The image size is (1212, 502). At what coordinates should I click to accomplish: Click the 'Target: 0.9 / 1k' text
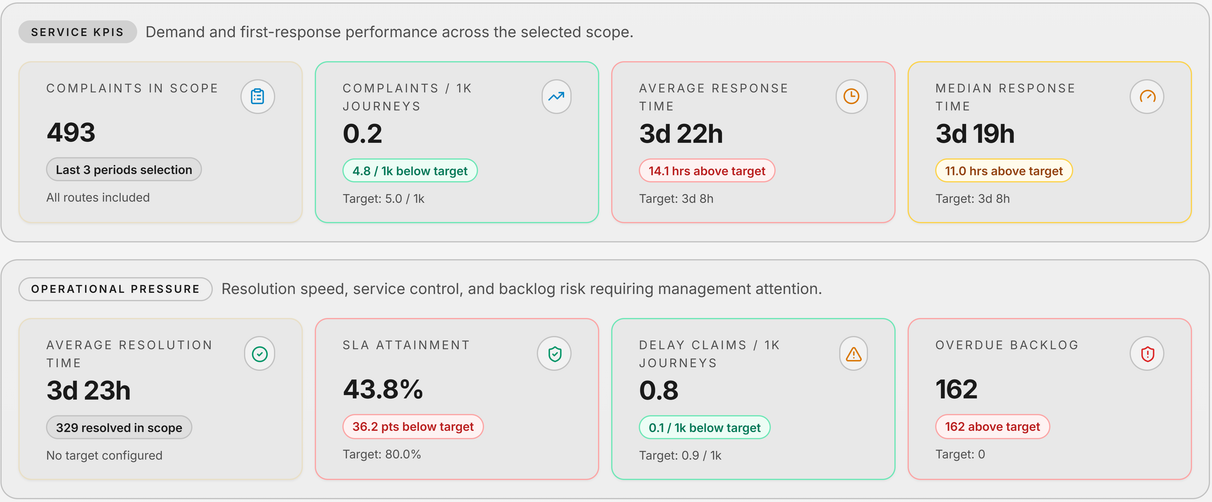[x=681, y=456]
